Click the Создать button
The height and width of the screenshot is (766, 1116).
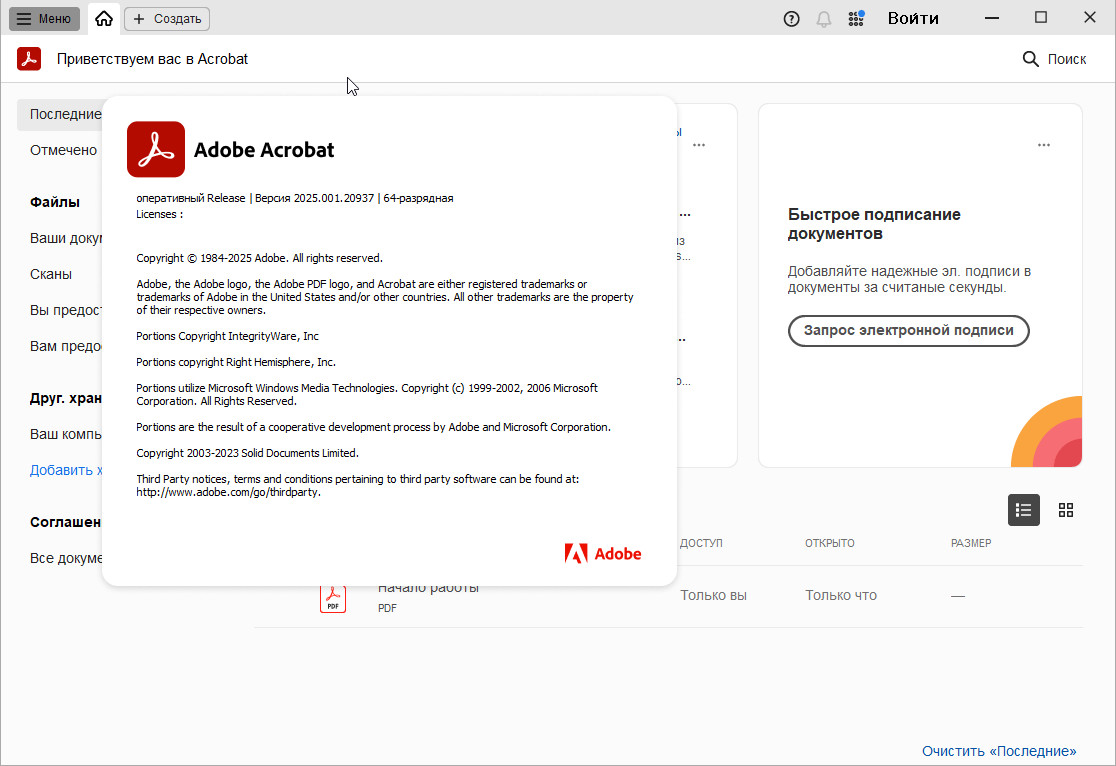tap(167, 18)
